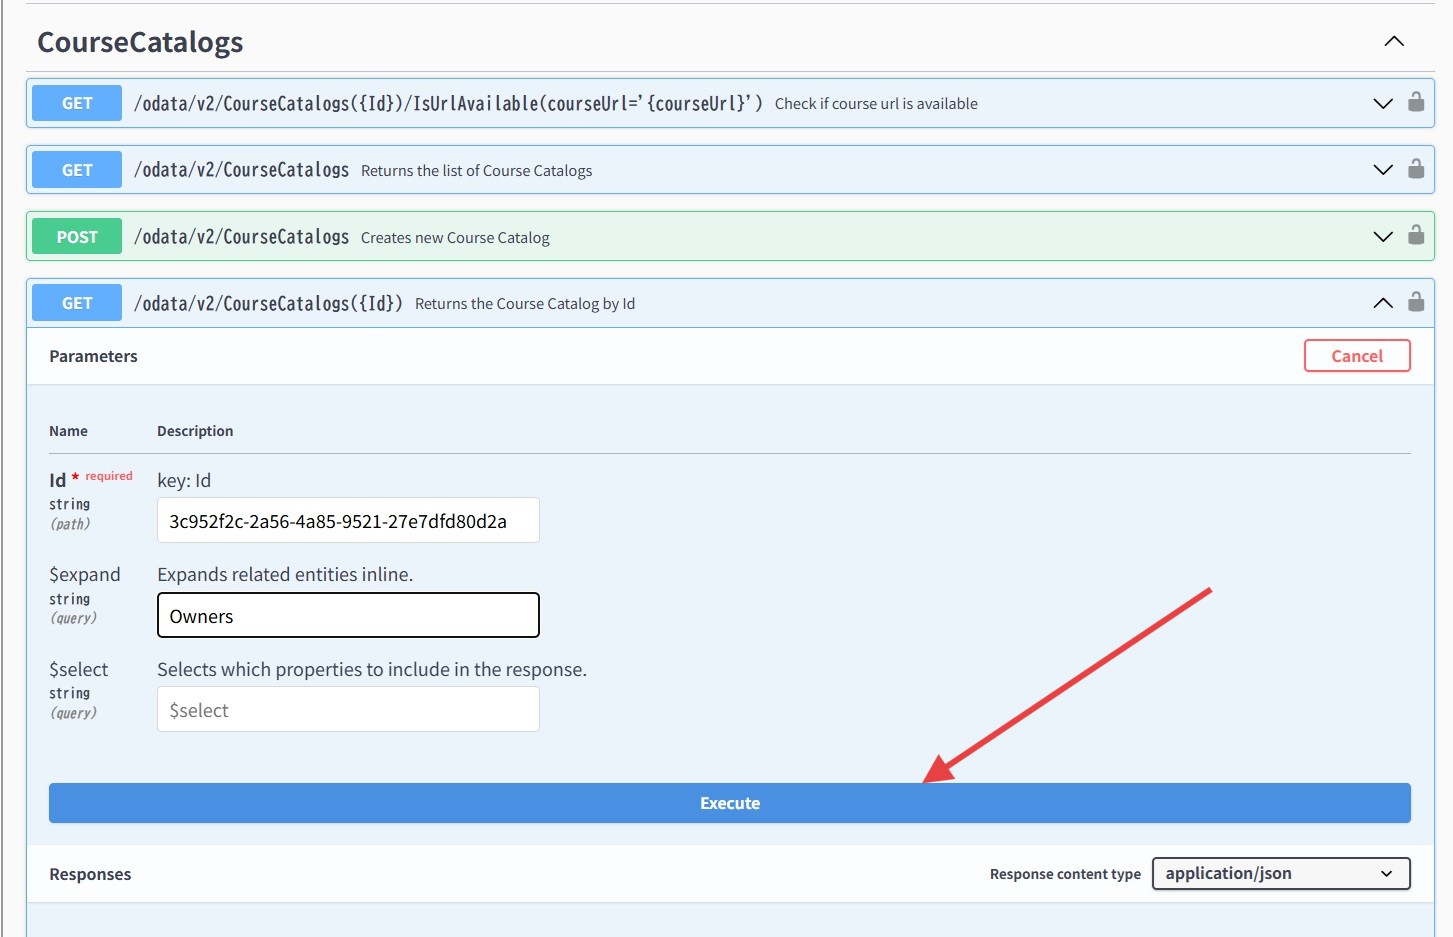Click the Responses heading
Viewport: 1453px width, 937px height.
[90, 874]
